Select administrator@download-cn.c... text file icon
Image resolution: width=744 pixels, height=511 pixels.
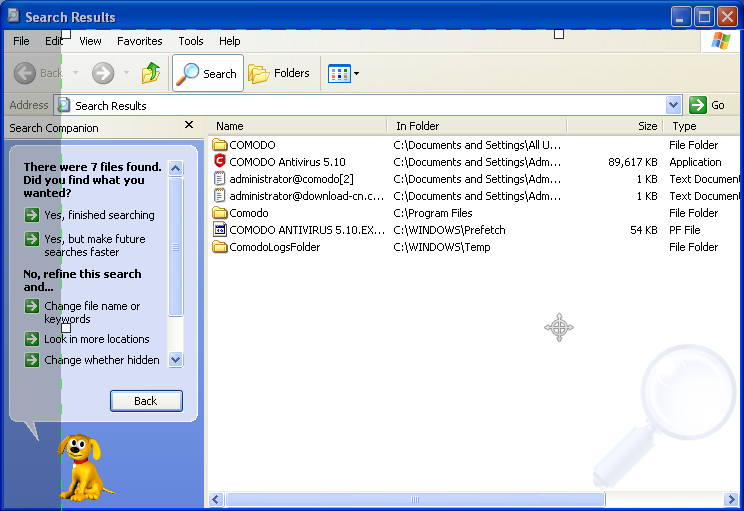[x=219, y=195]
